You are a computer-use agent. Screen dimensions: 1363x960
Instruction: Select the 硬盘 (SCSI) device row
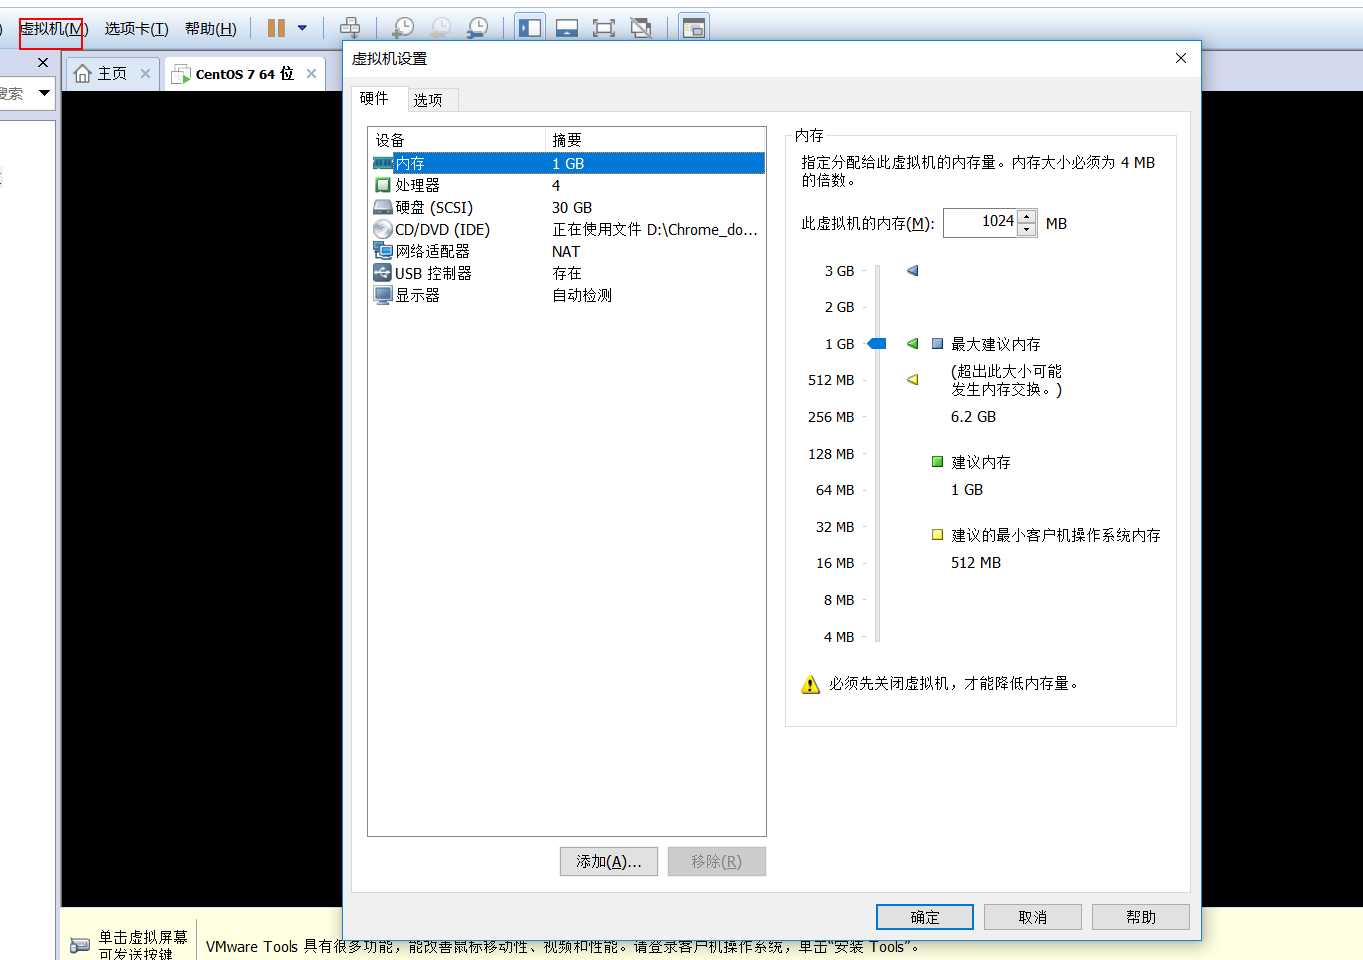tap(568, 207)
